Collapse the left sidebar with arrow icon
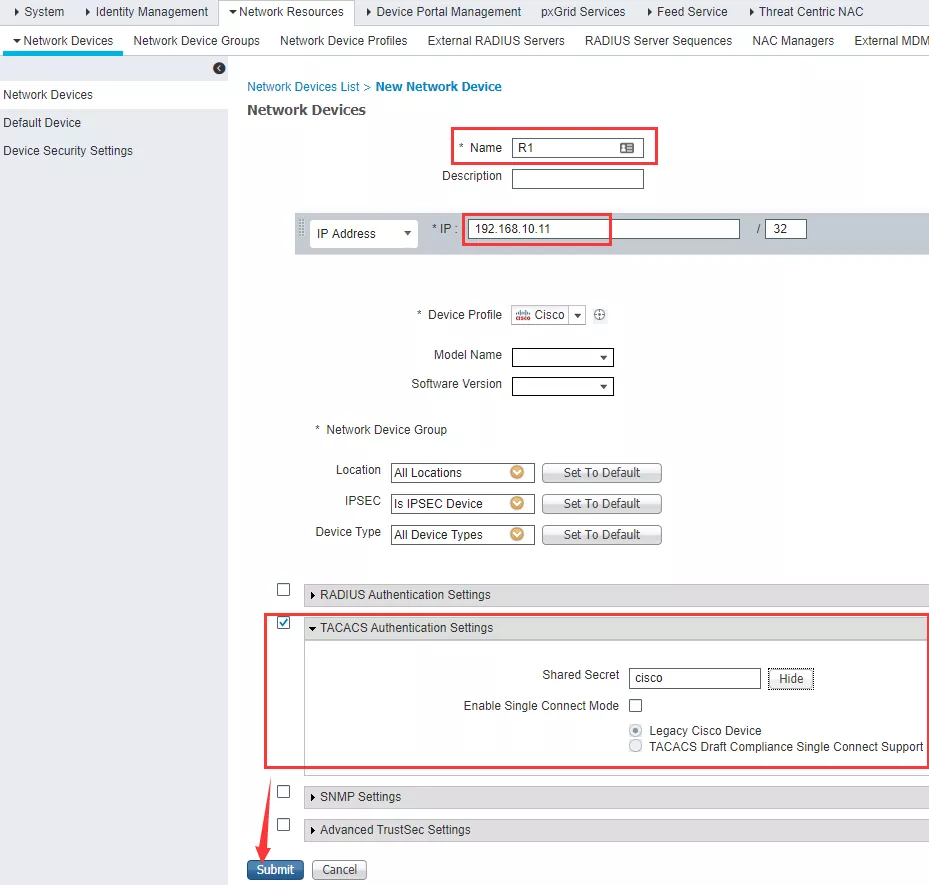 (x=219, y=68)
